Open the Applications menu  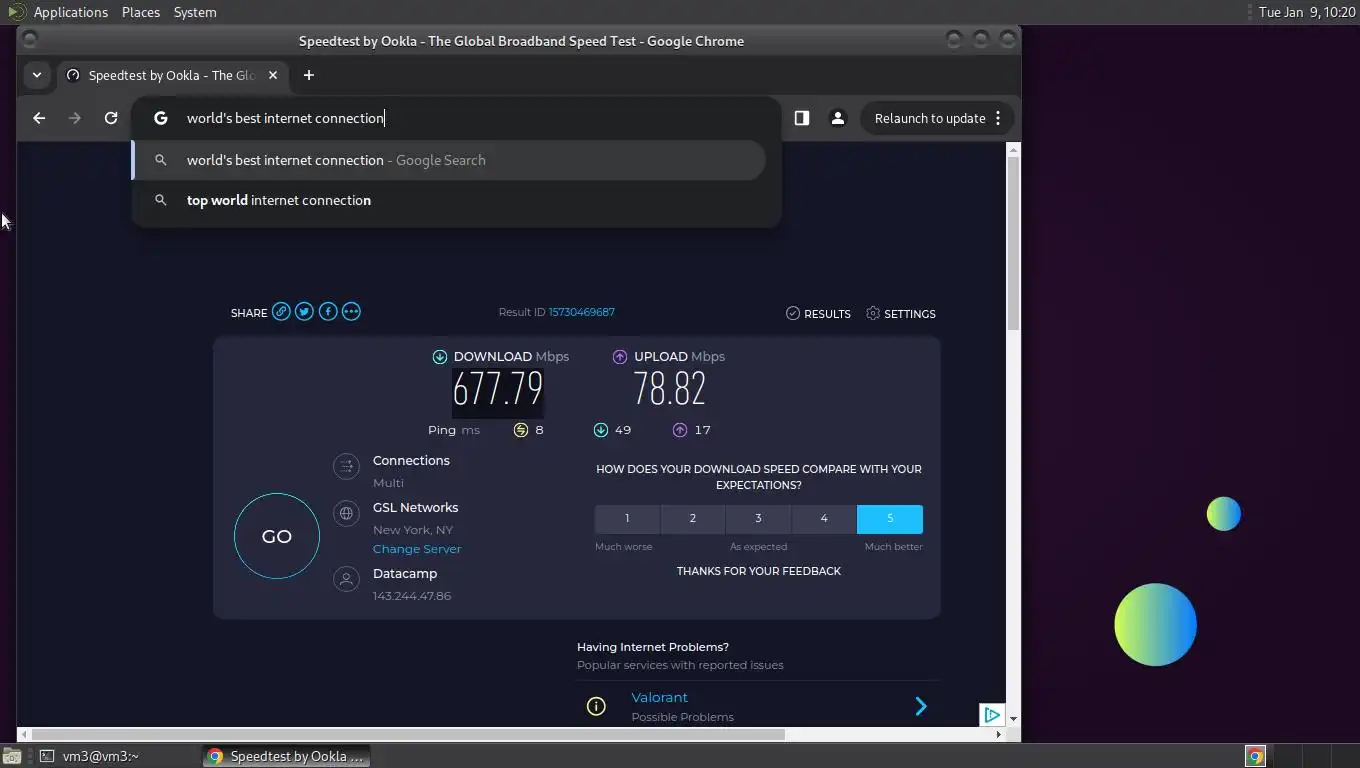[x=70, y=12]
